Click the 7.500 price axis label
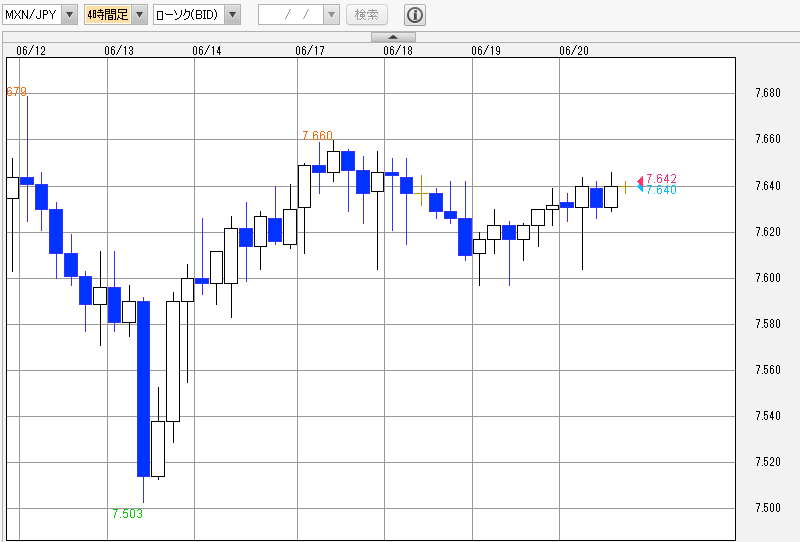Image resolution: width=800 pixels, height=542 pixels. click(768, 507)
